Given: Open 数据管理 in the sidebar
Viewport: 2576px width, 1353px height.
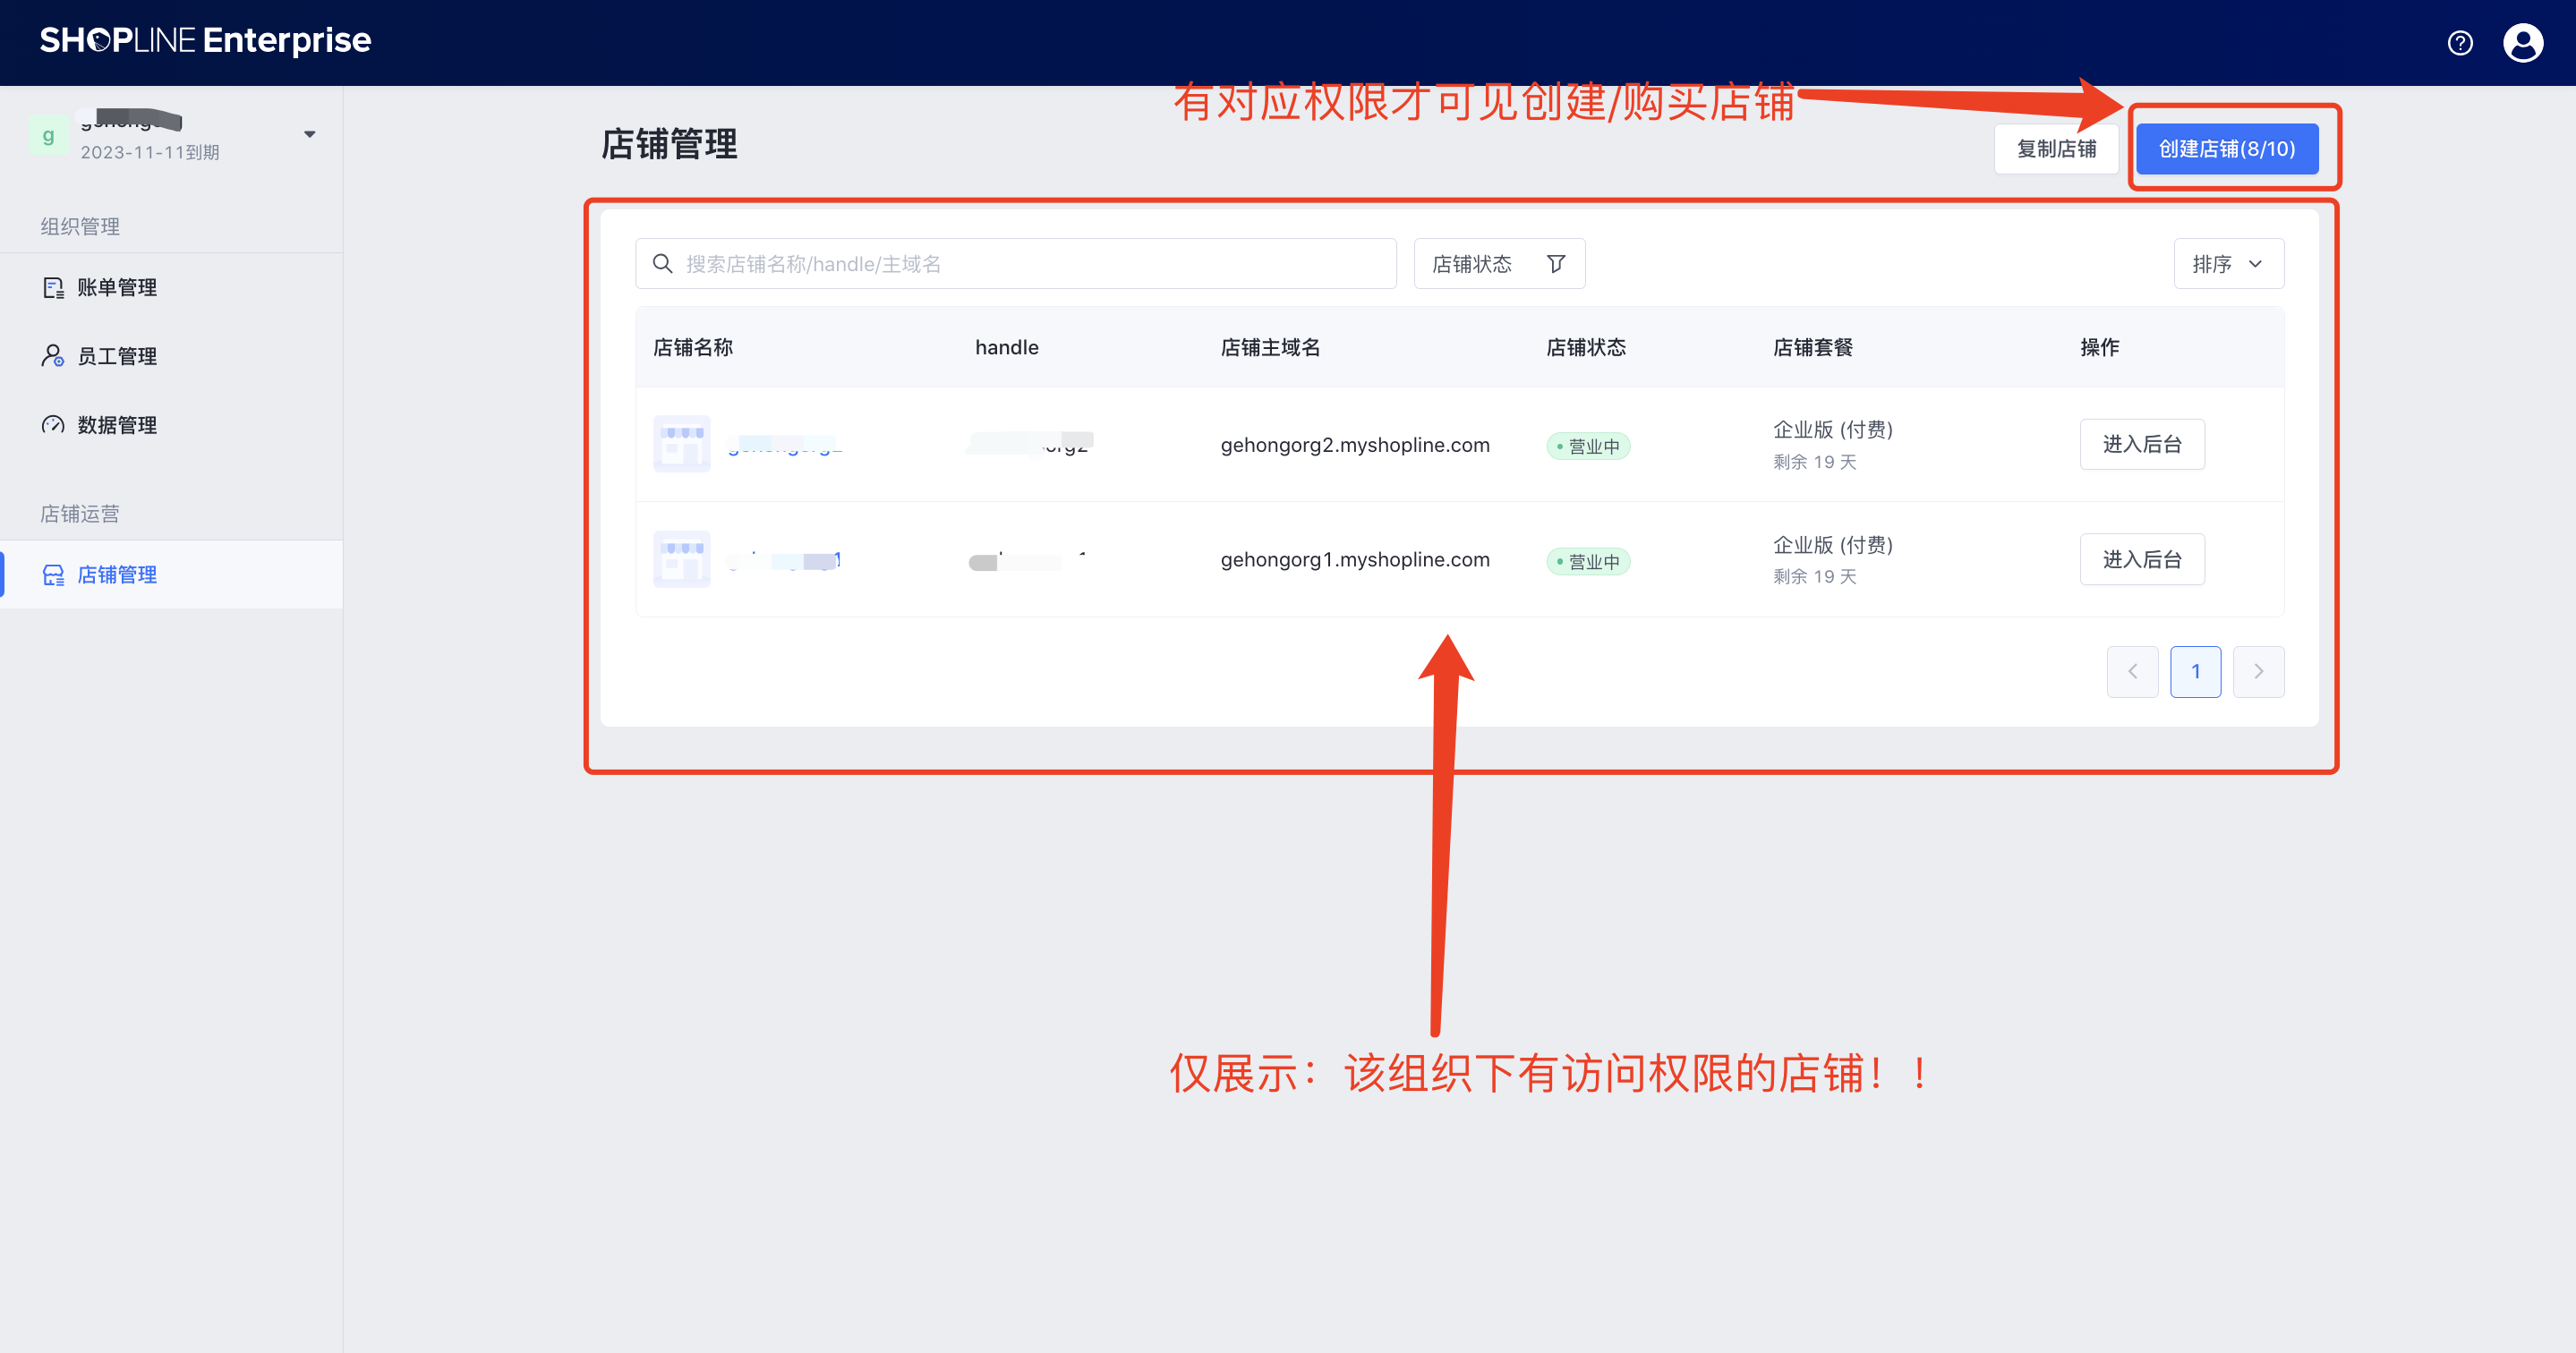Looking at the screenshot, I should click(x=117, y=426).
